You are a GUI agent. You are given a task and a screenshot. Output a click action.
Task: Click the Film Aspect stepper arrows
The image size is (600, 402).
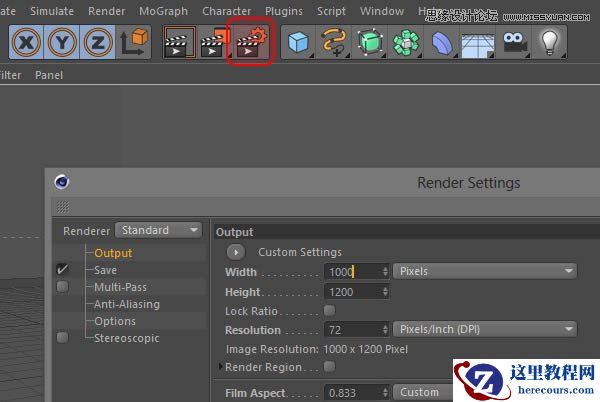click(x=385, y=392)
